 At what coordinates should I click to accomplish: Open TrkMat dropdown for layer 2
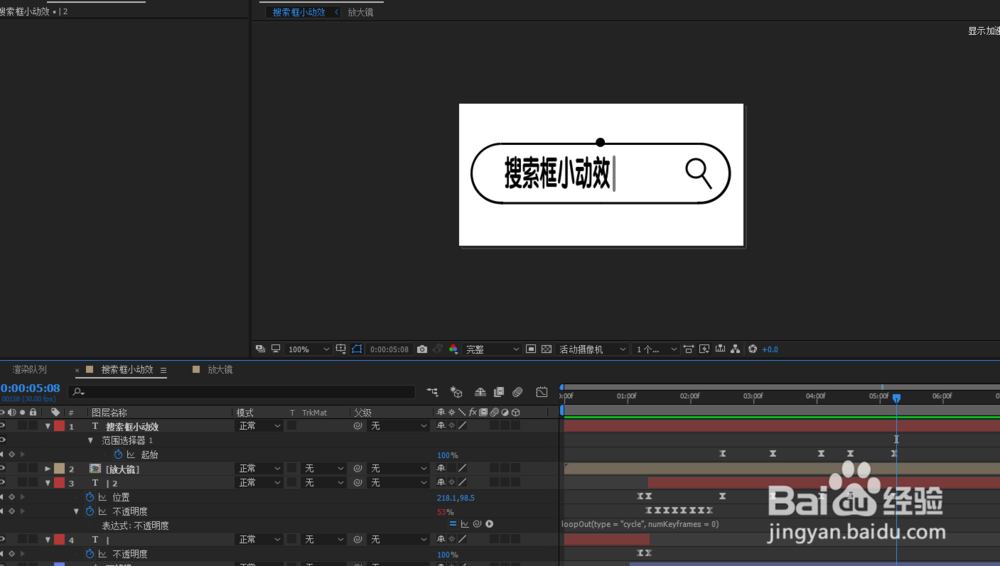[322, 468]
